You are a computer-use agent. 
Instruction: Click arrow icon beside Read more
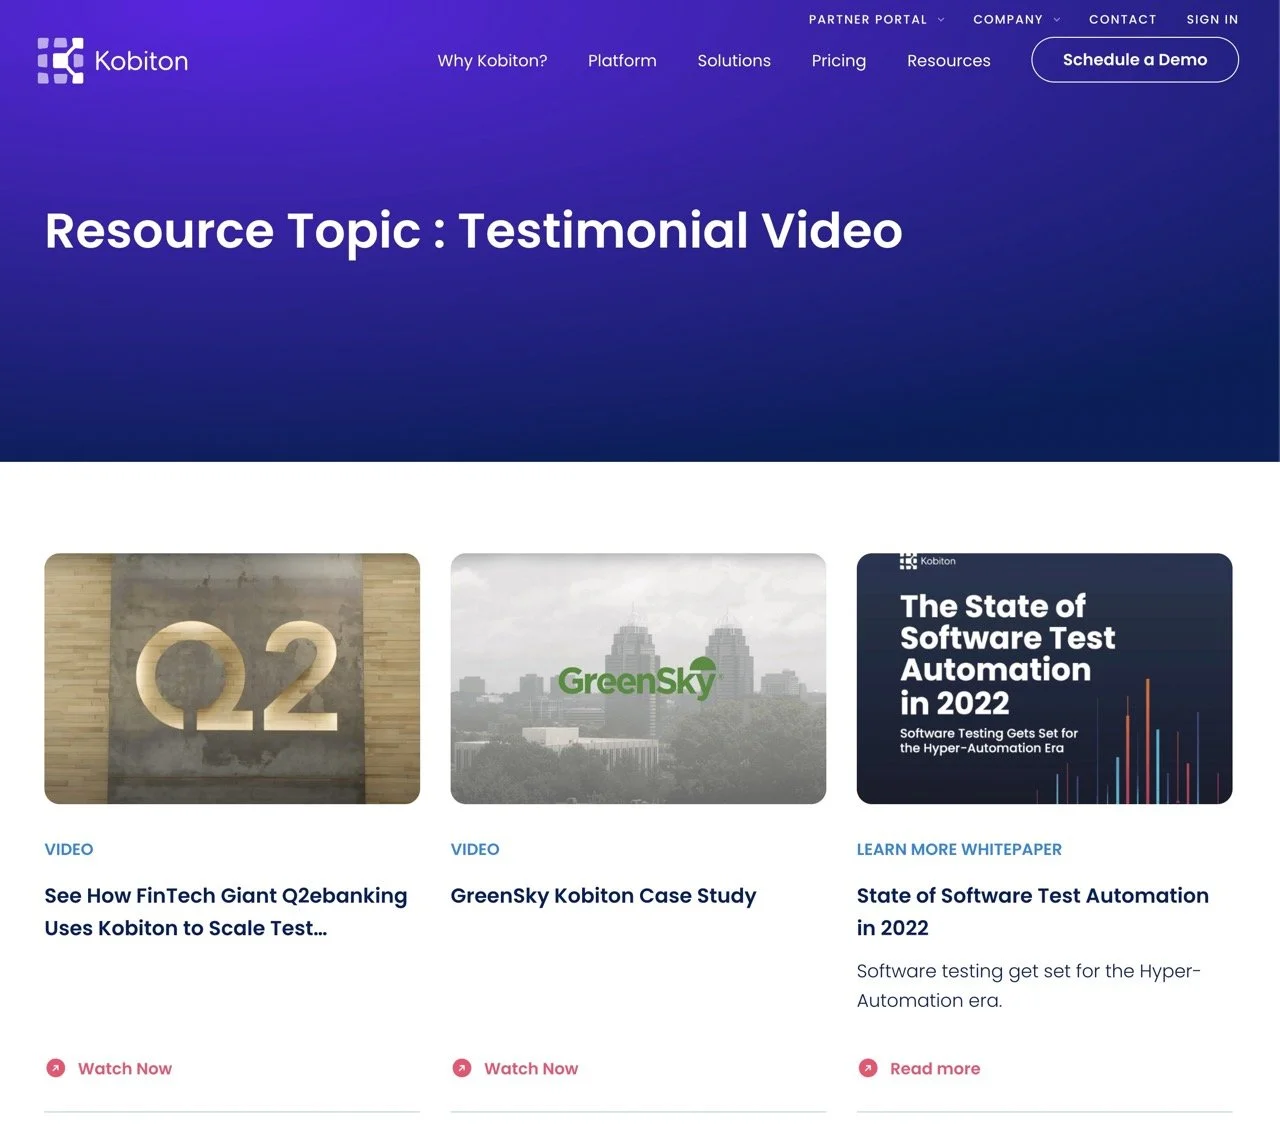(x=868, y=1068)
